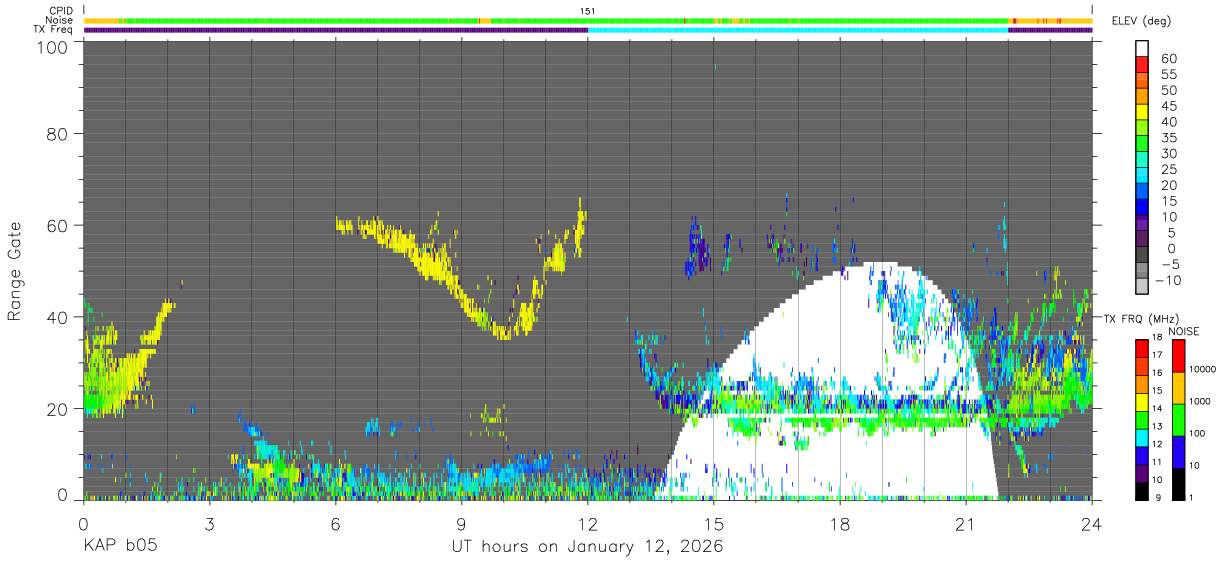Click NOISE legend value 1
Image resolution: width=1228 pixels, height=567 pixels.
[1192, 497]
